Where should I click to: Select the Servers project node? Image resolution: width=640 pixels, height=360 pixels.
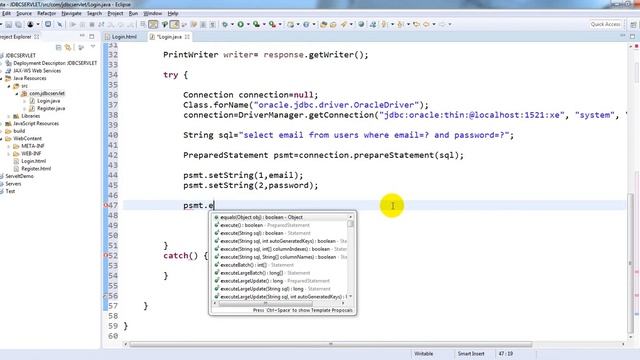tap(13, 184)
